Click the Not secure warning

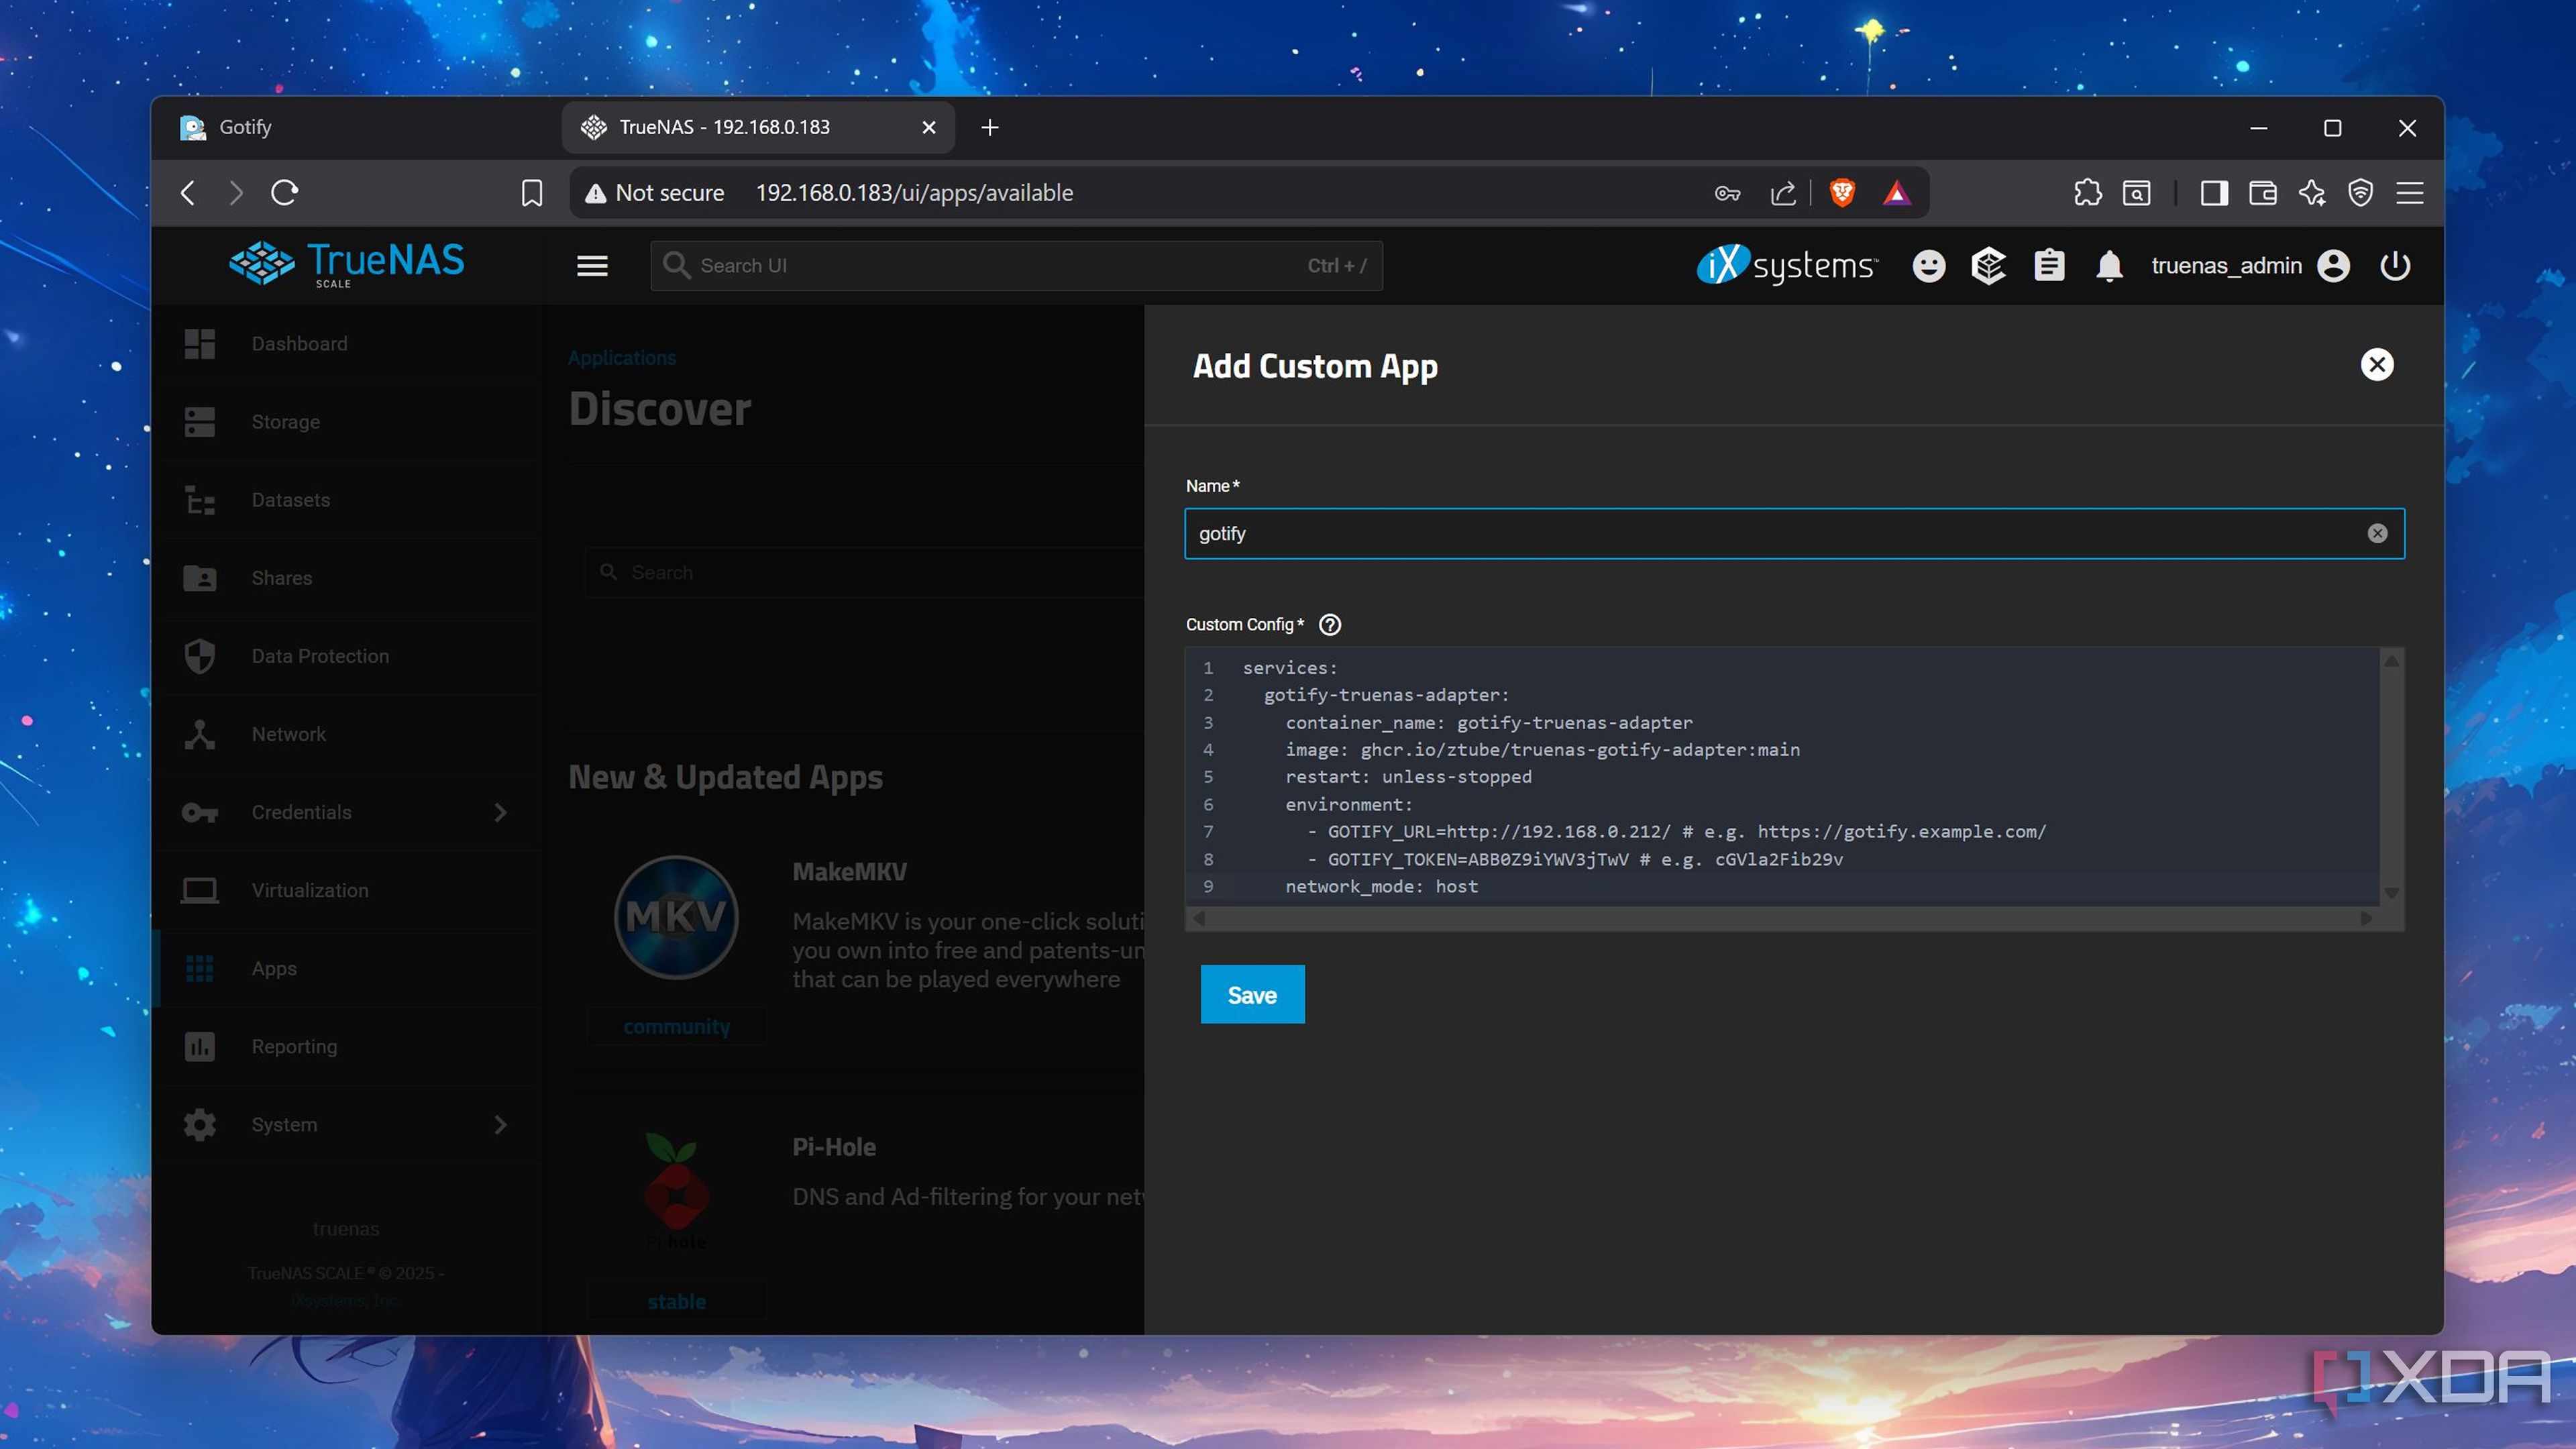tap(655, 192)
